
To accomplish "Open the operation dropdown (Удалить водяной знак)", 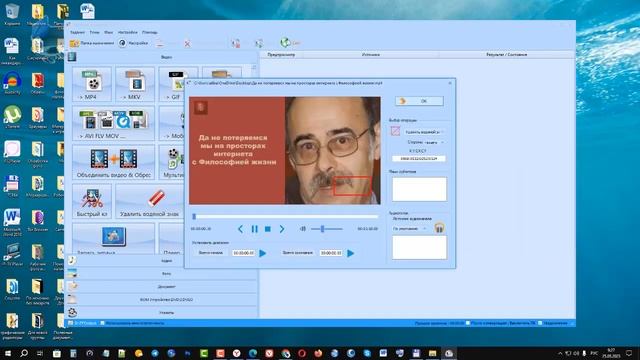I will [424, 132].
